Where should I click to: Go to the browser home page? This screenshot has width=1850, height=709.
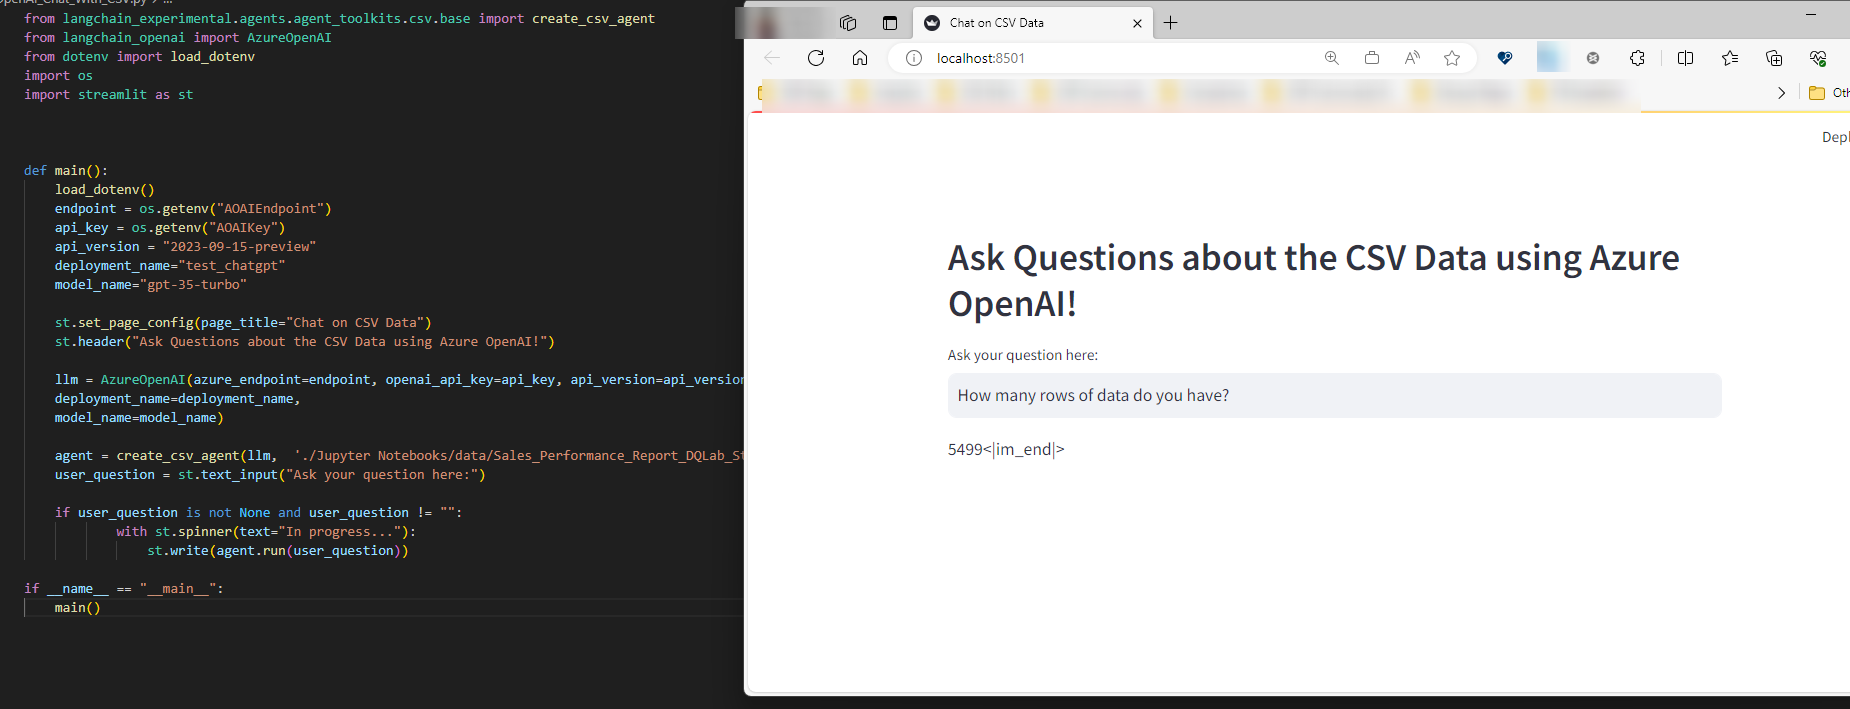pyautogui.click(x=860, y=58)
